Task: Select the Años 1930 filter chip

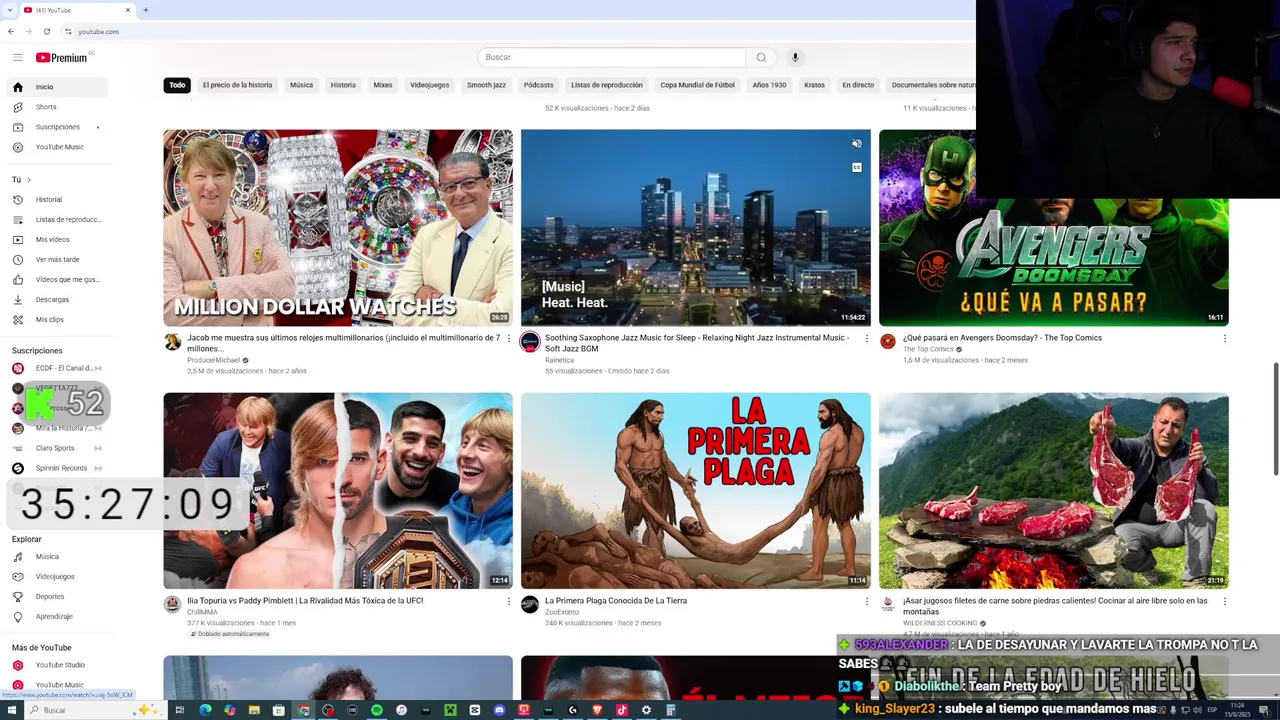Action: point(769,85)
